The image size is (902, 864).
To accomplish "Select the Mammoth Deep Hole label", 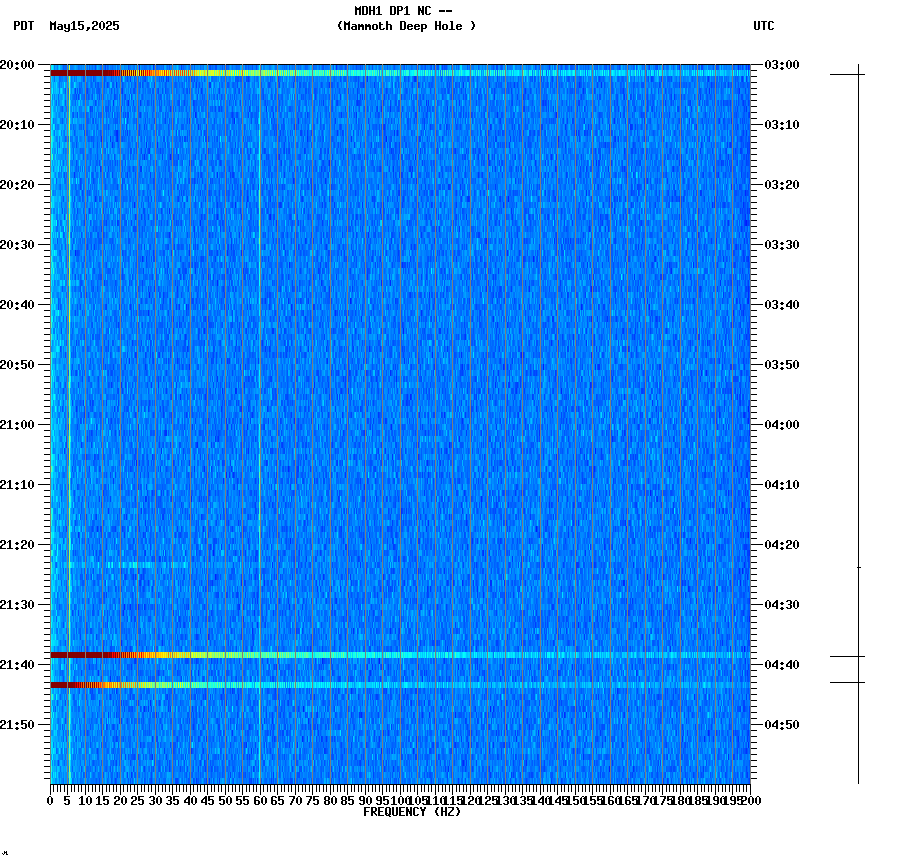I will pos(405,27).
